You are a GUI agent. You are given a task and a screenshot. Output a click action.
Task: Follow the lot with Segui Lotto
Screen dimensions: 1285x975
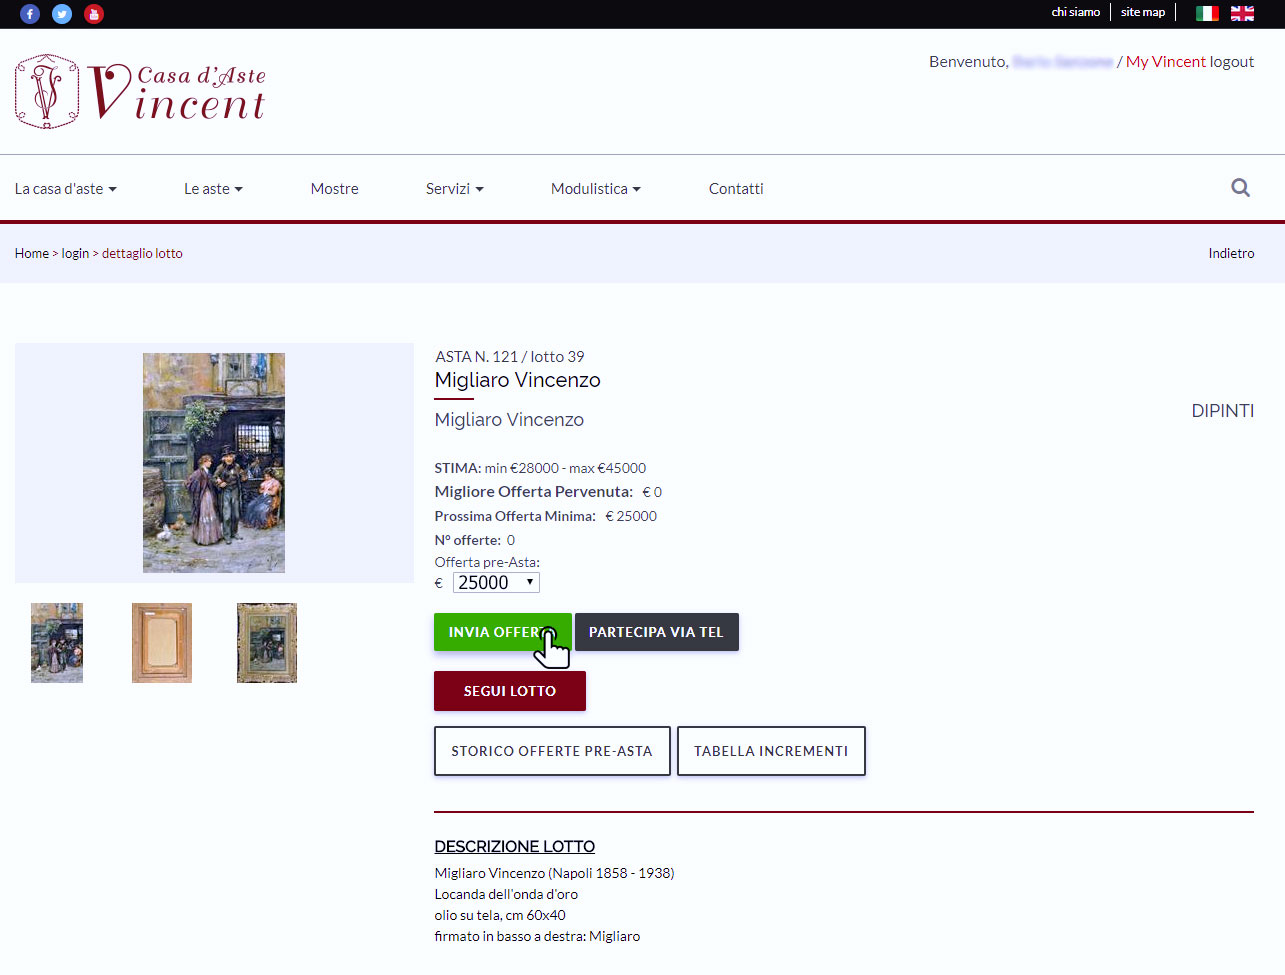pos(510,691)
